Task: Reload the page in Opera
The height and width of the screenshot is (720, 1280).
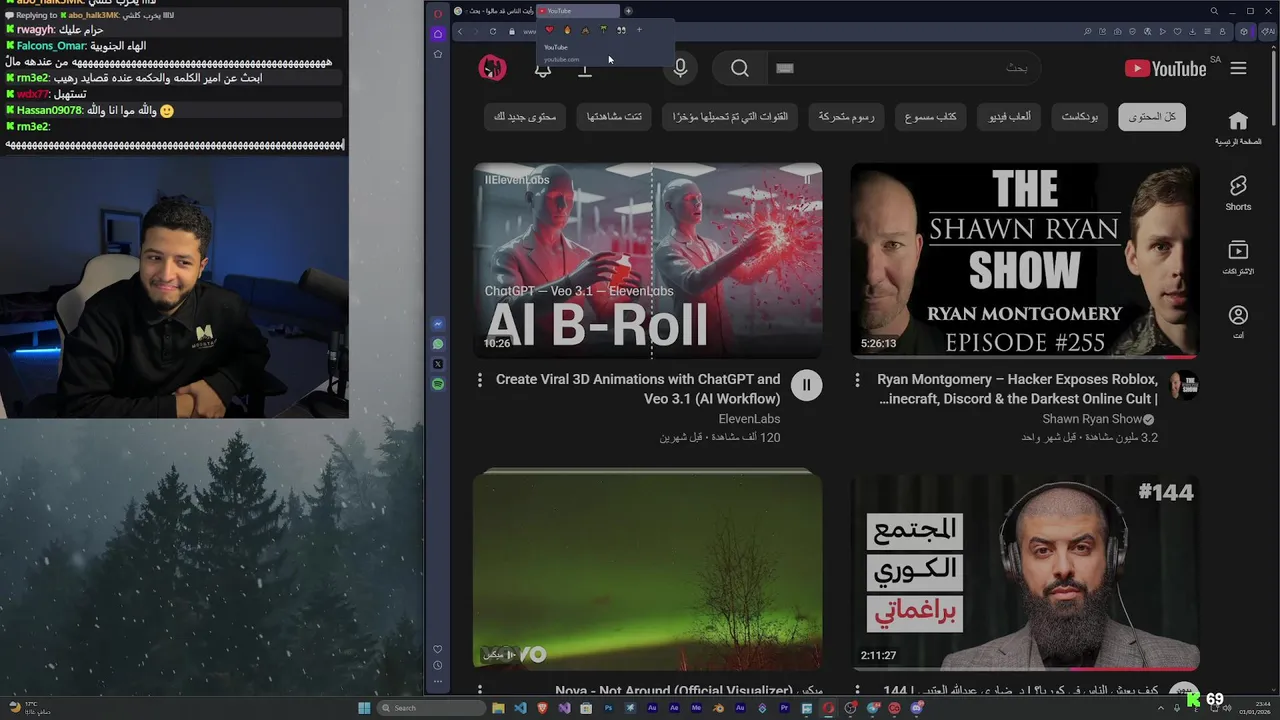Action: coord(493,31)
